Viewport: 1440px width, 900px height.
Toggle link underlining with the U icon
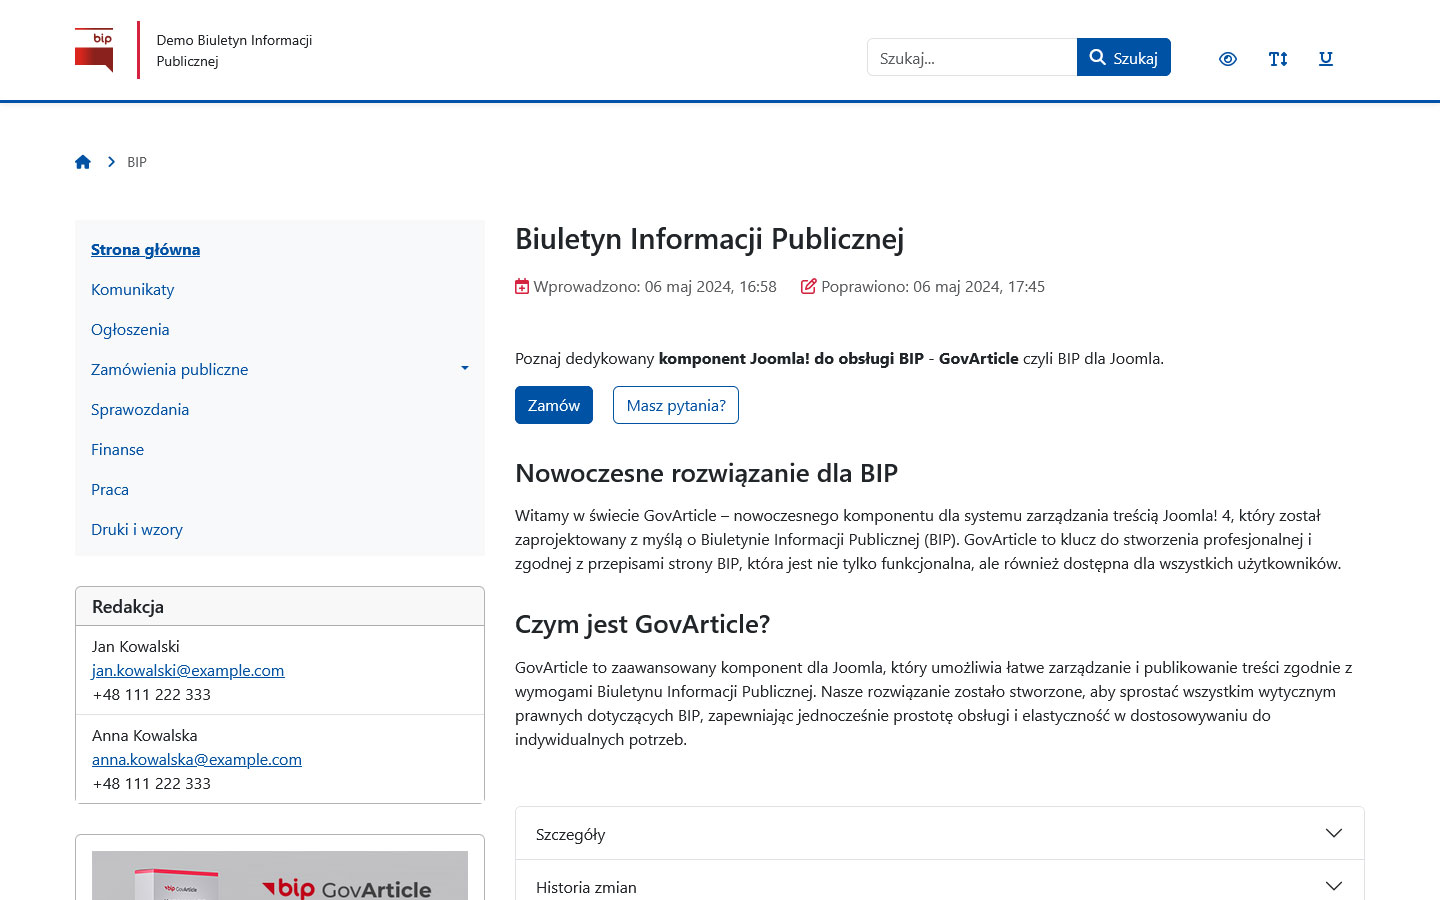(1325, 58)
